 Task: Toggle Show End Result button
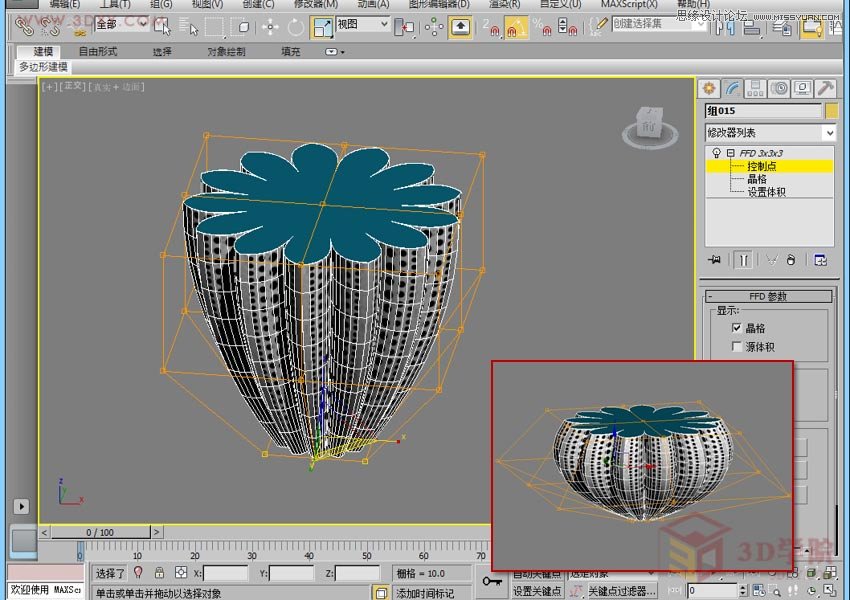click(743, 260)
